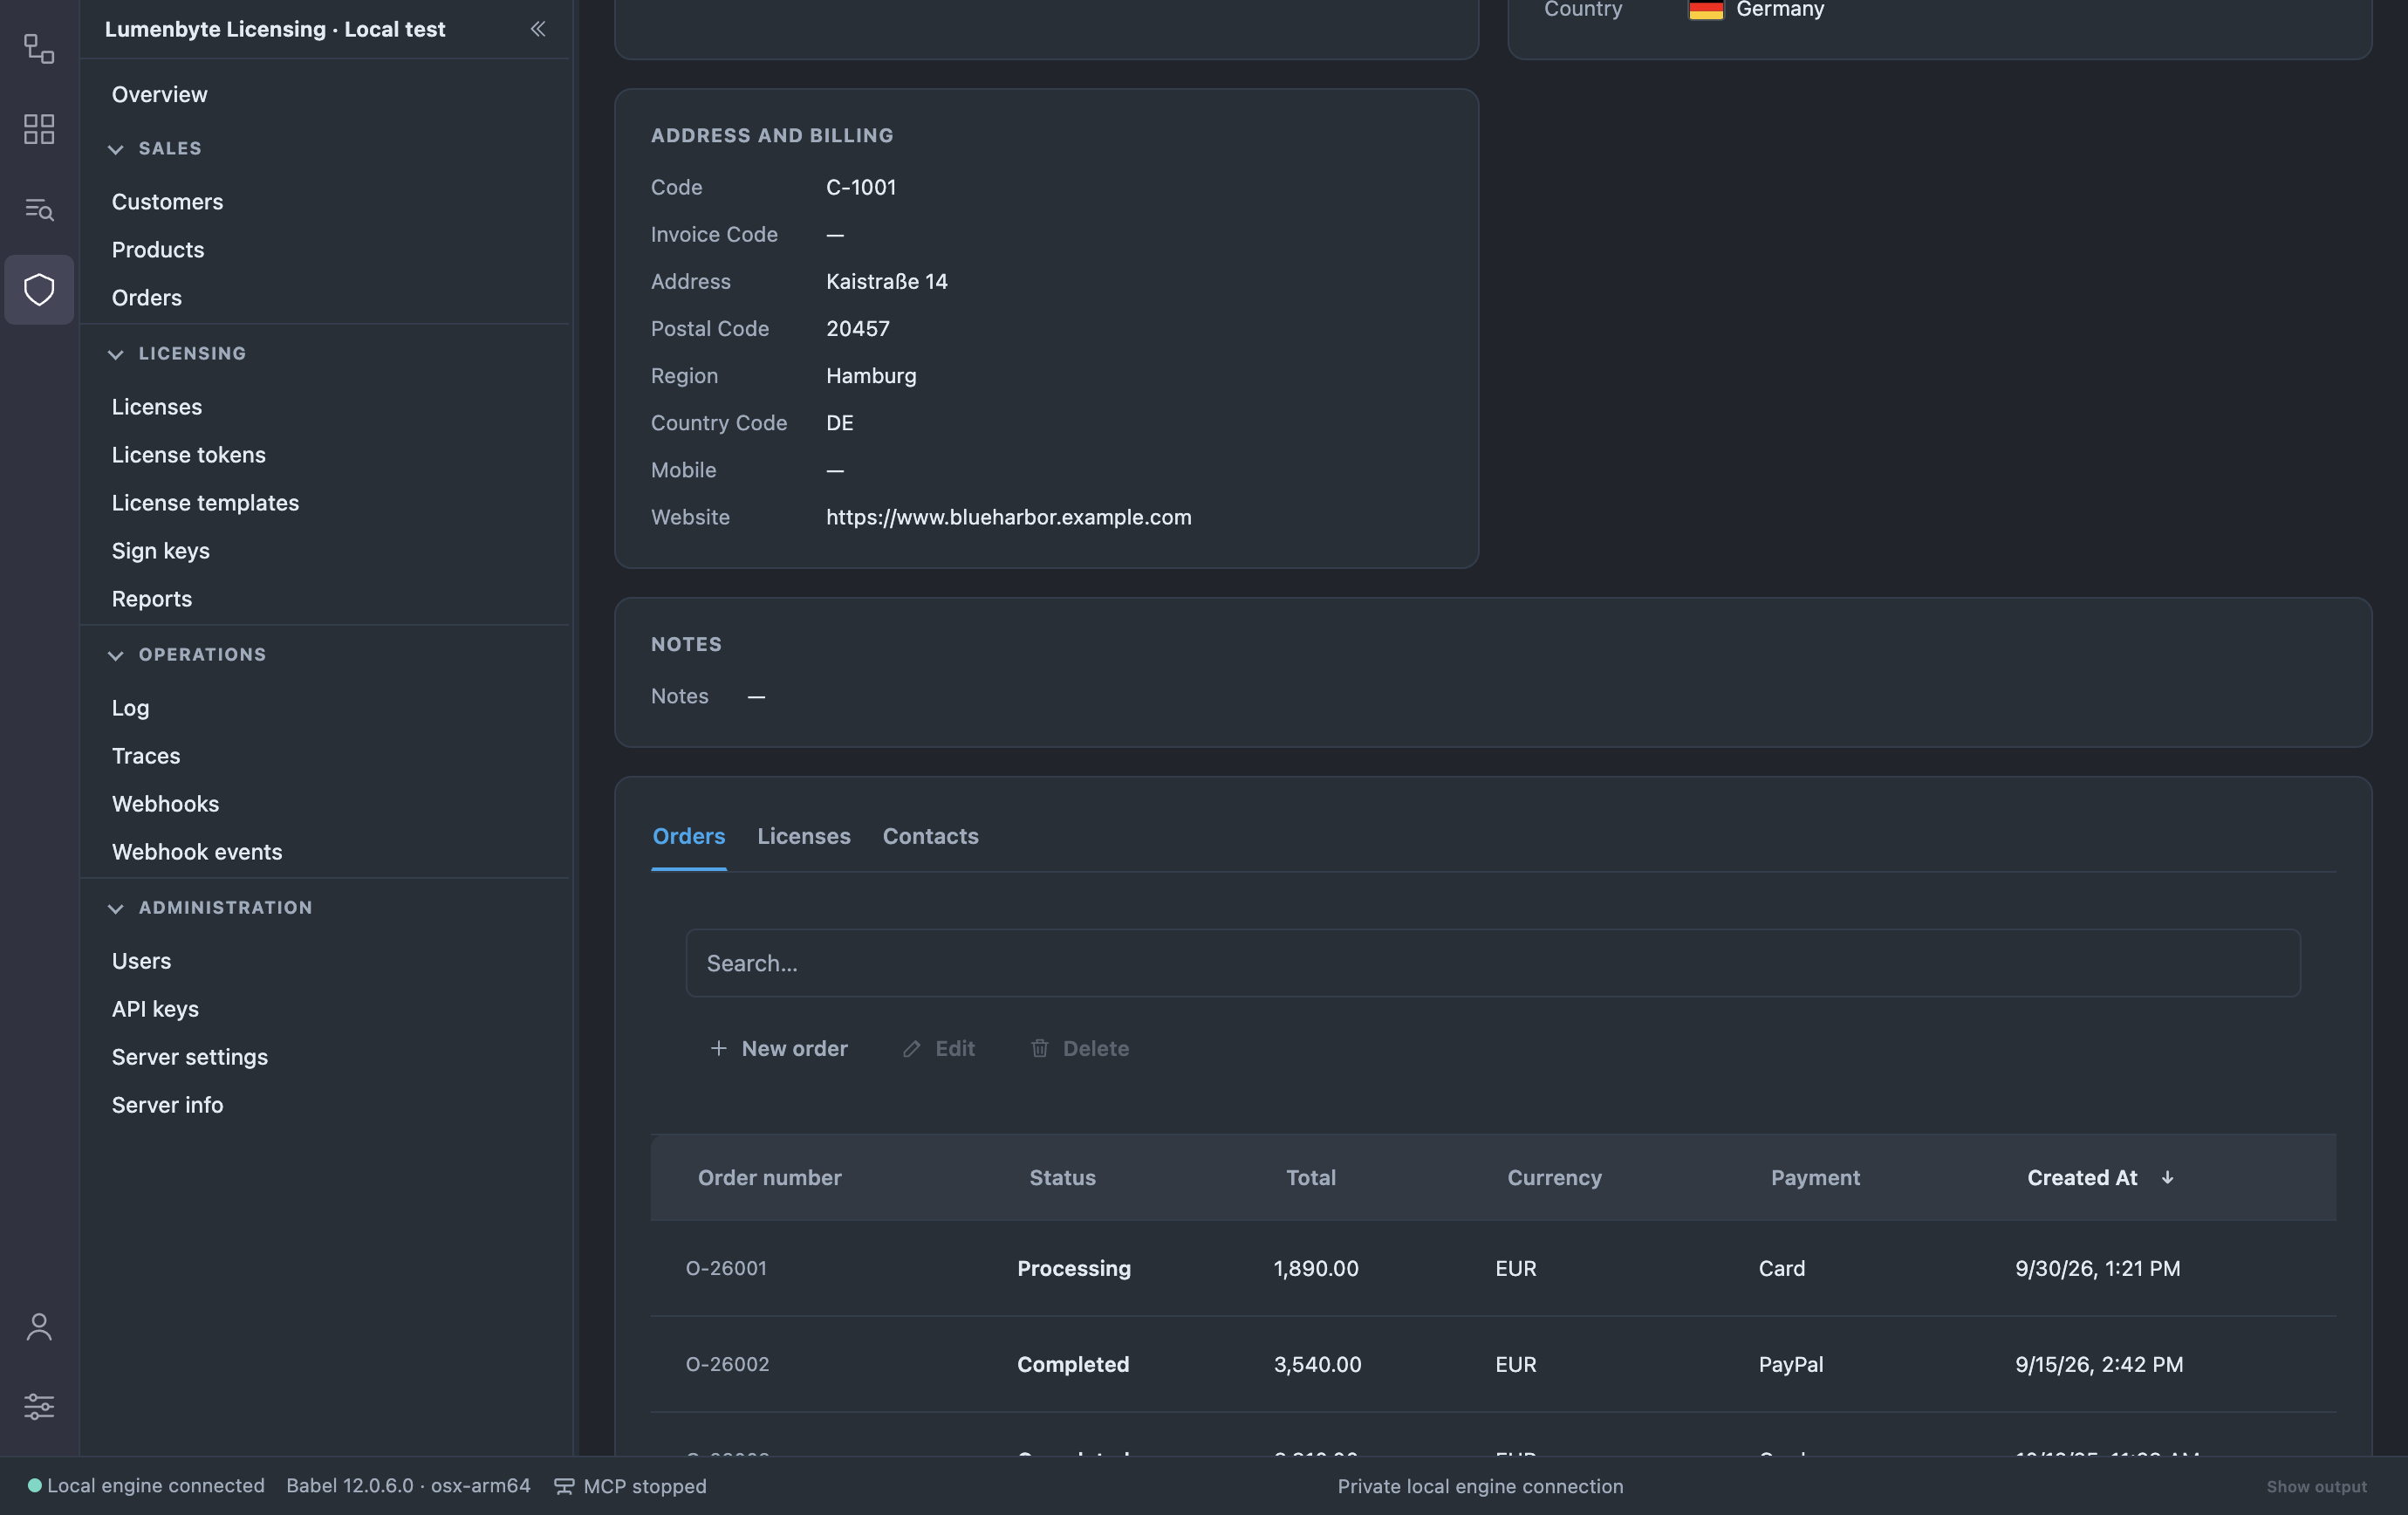Open the connections icon in the activity bar
This screenshot has width=2408, height=1515.
coord(39,48)
